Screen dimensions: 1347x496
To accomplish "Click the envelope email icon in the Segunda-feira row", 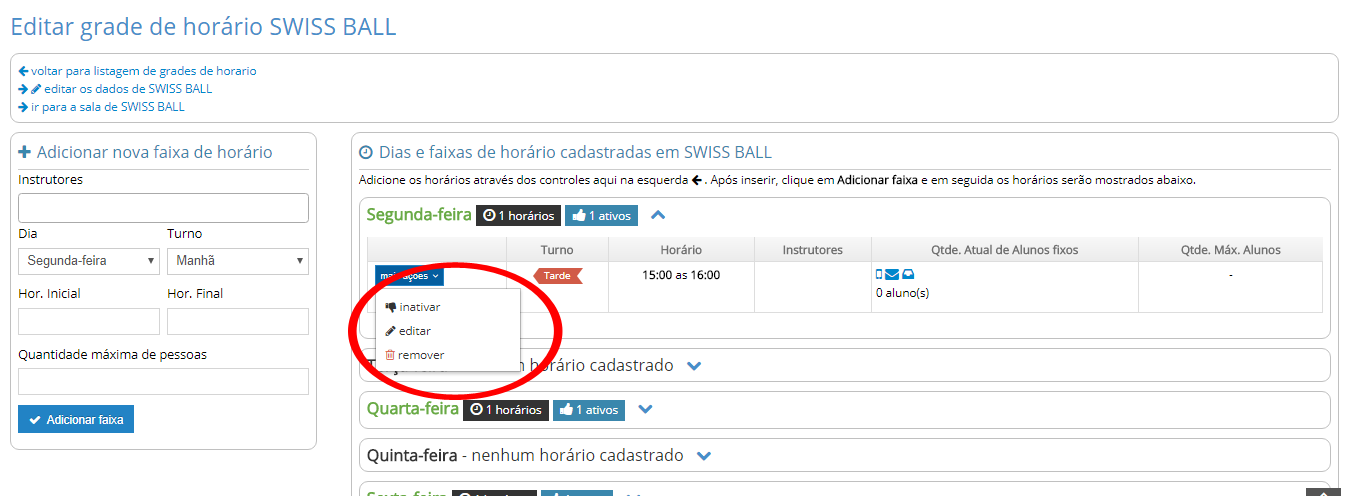I will point(892,275).
